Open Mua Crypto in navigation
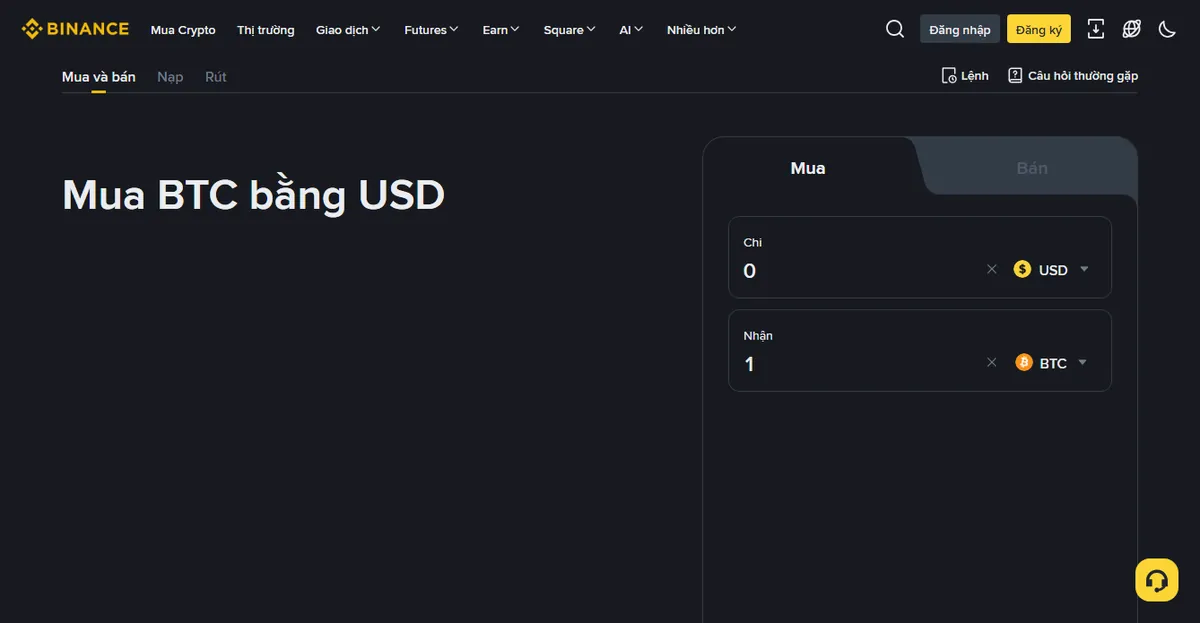 click(183, 30)
